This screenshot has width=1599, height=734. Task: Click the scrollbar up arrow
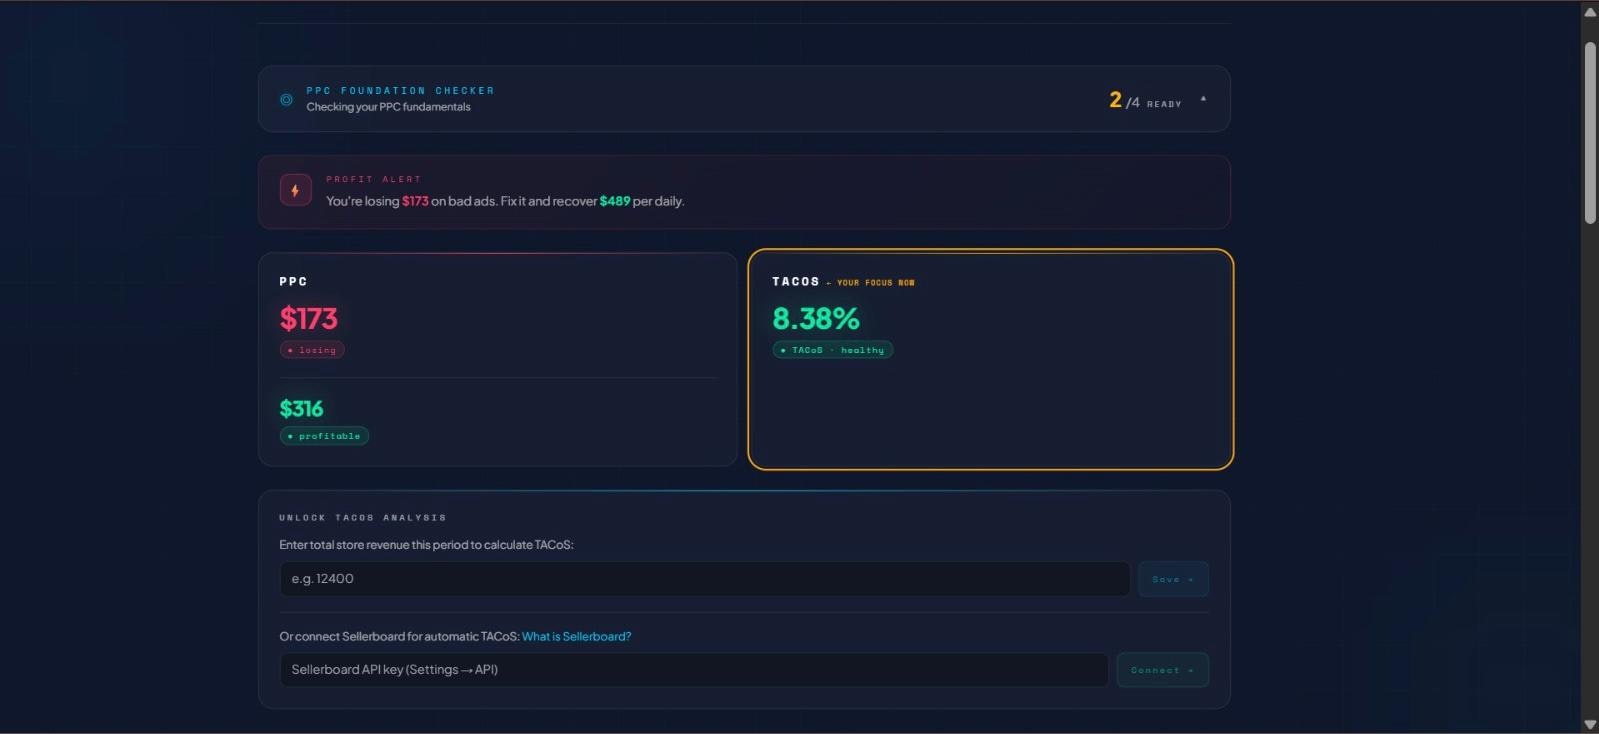pyautogui.click(x=1590, y=12)
